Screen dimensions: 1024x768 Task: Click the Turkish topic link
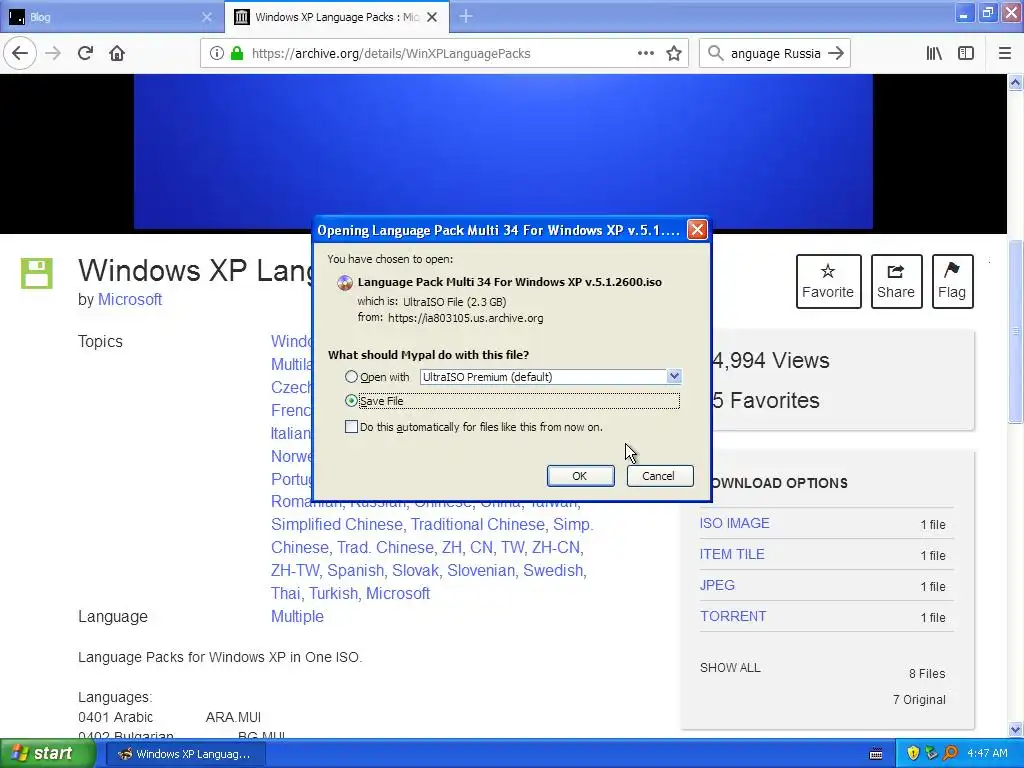333,593
